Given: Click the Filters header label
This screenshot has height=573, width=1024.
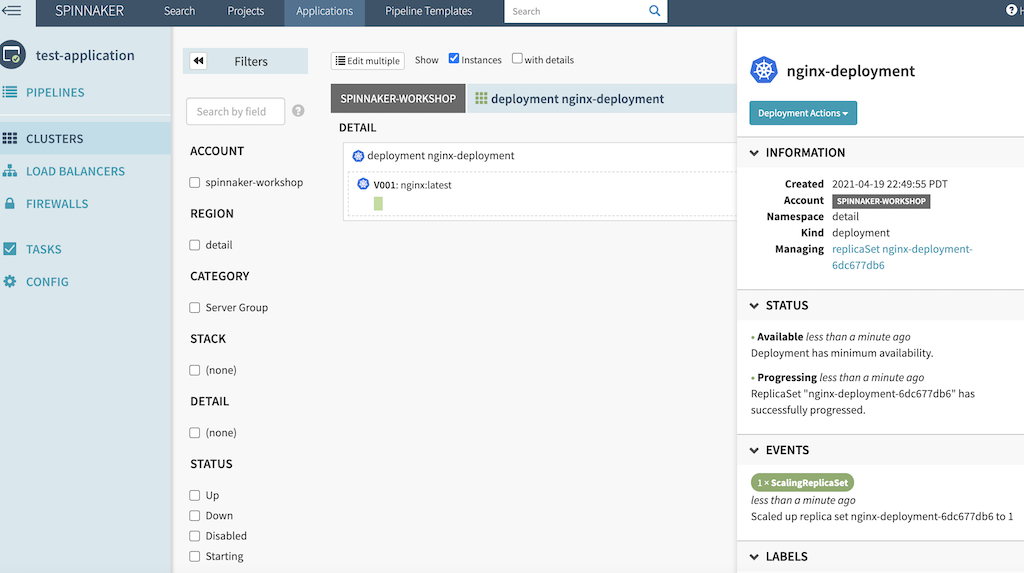Looking at the screenshot, I should [251, 61].
